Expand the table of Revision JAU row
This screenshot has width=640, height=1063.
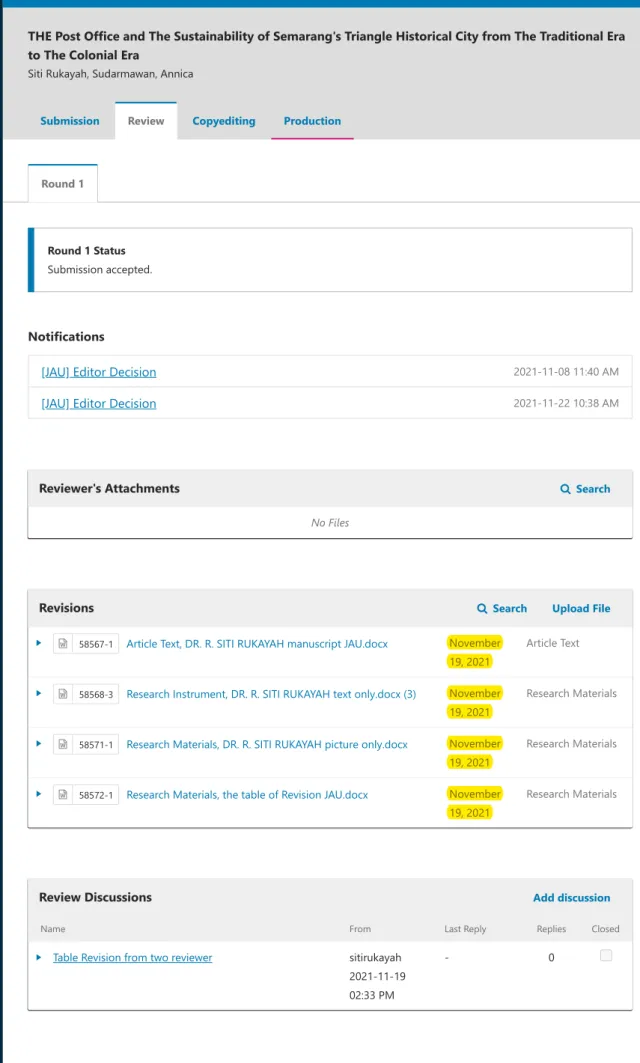(39, 793)
